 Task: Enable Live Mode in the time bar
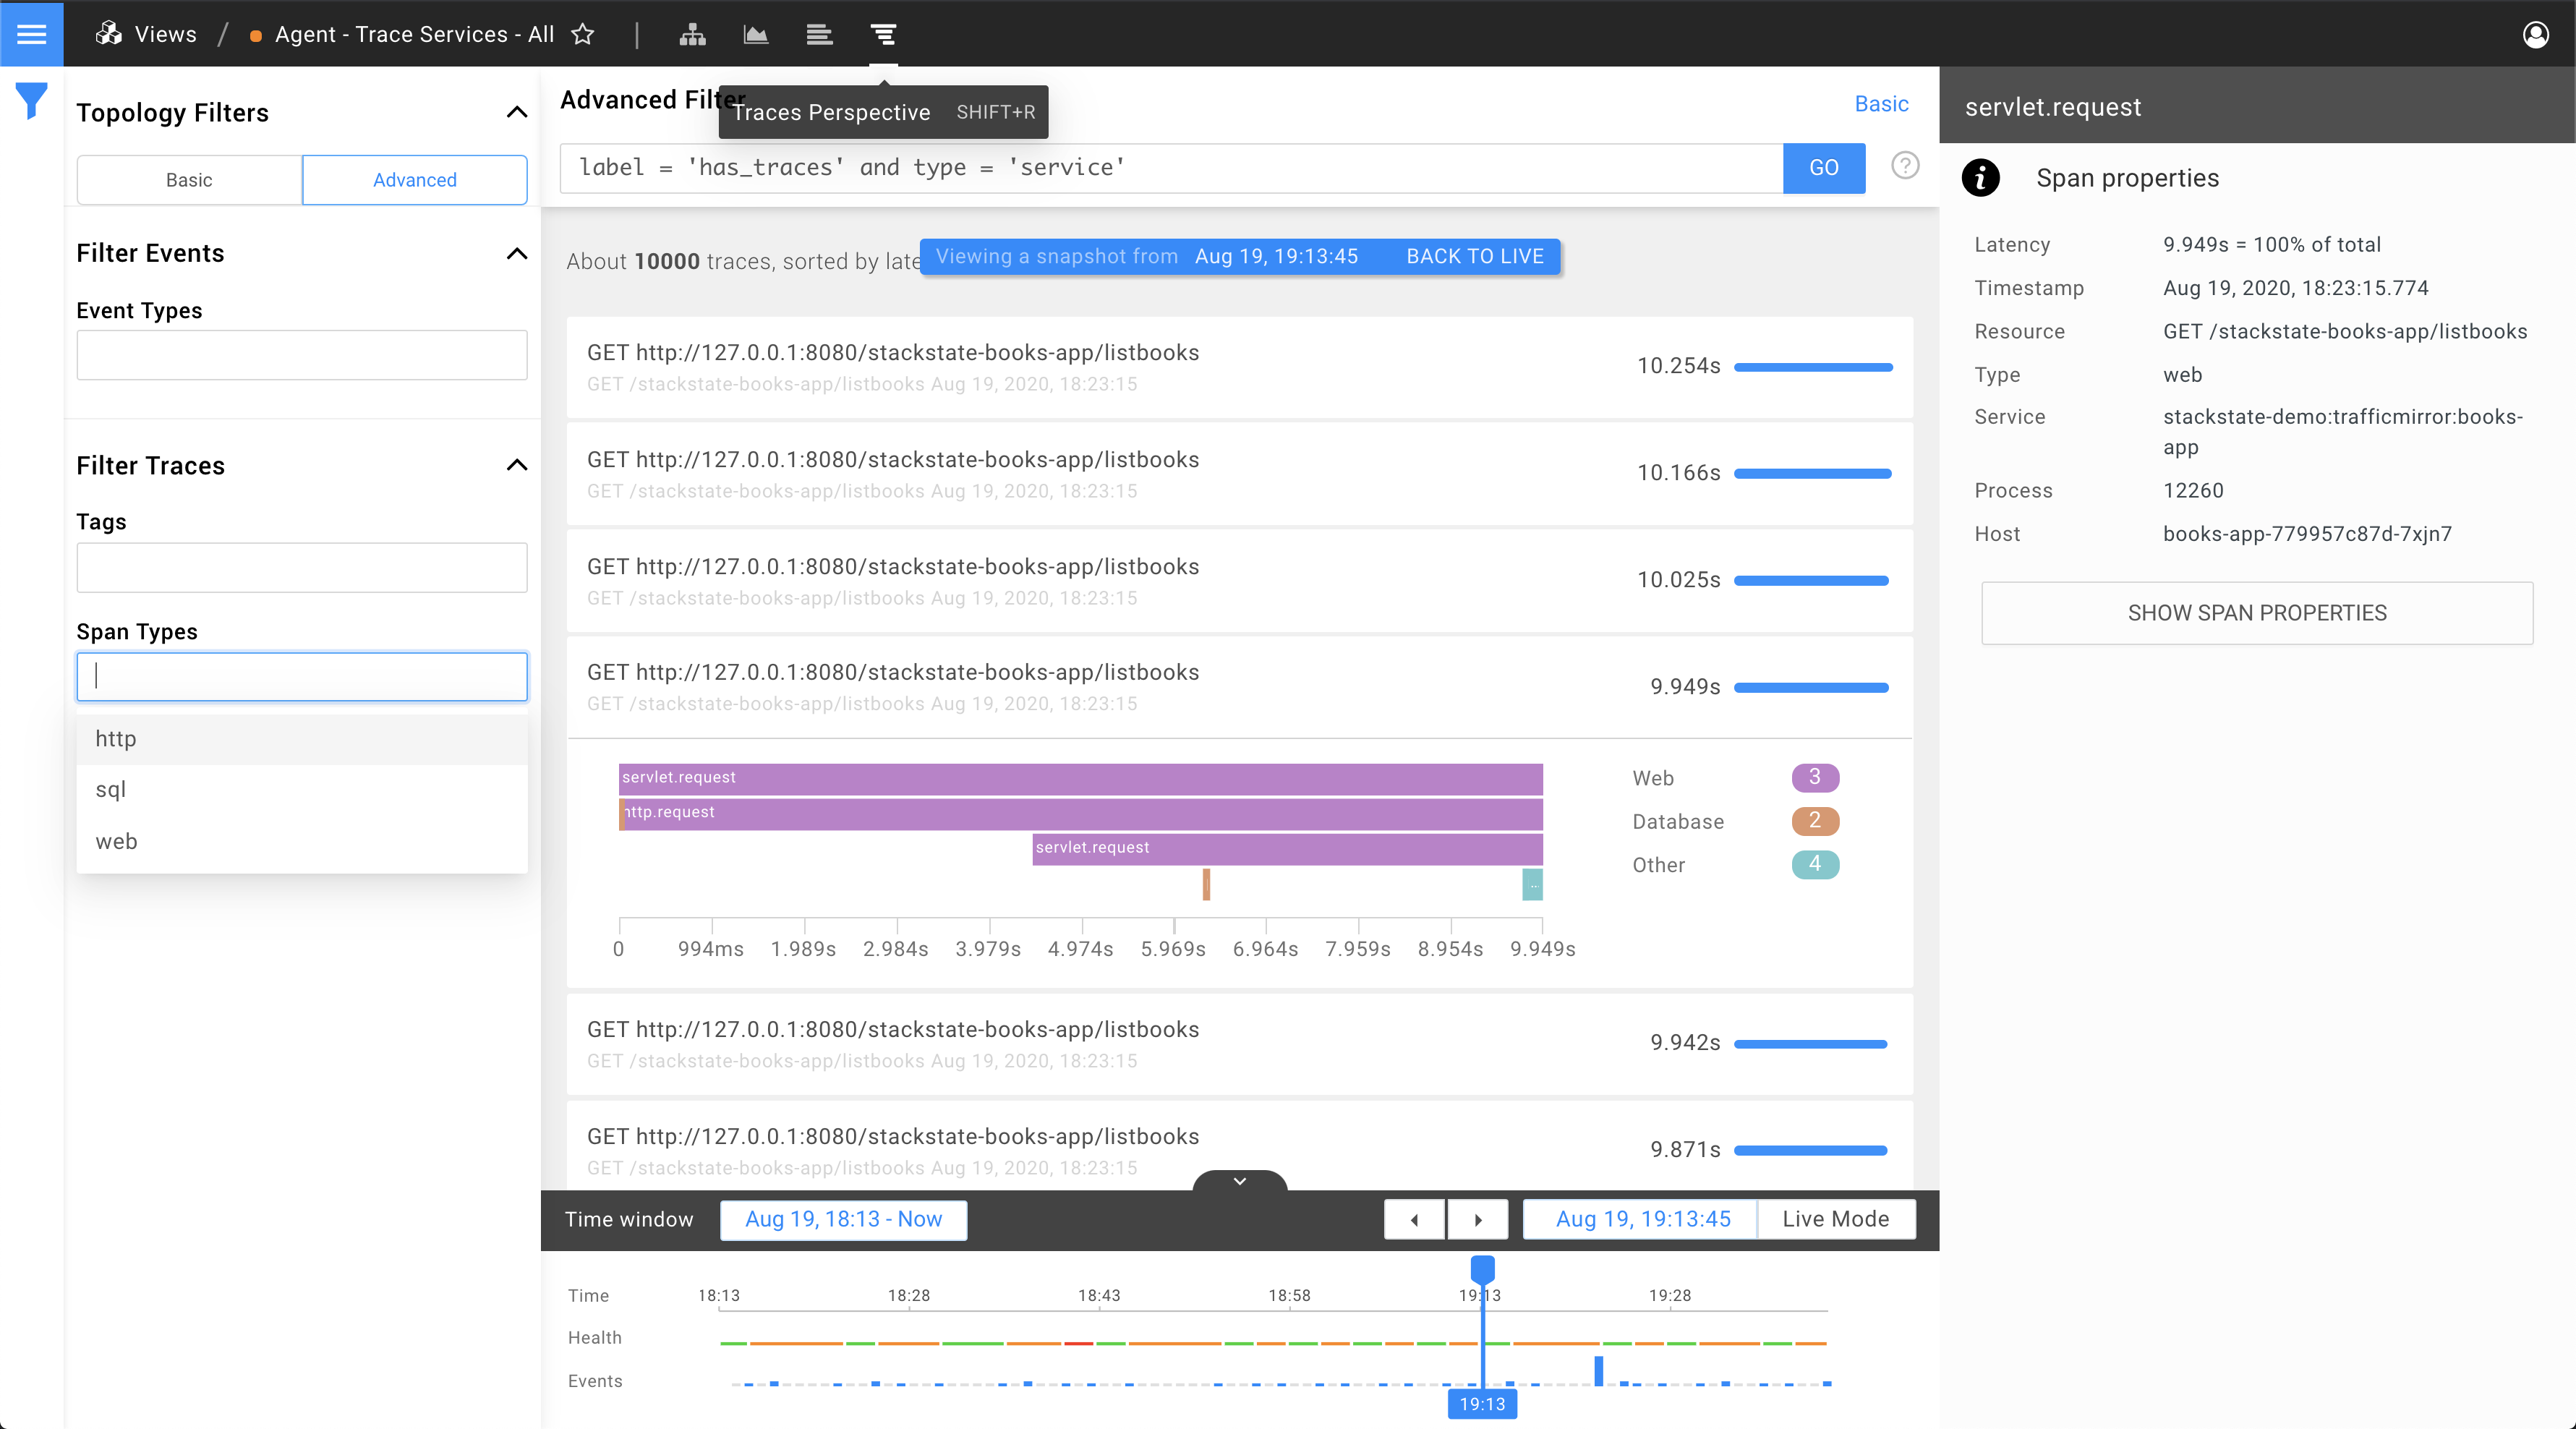(1836, 1218)
